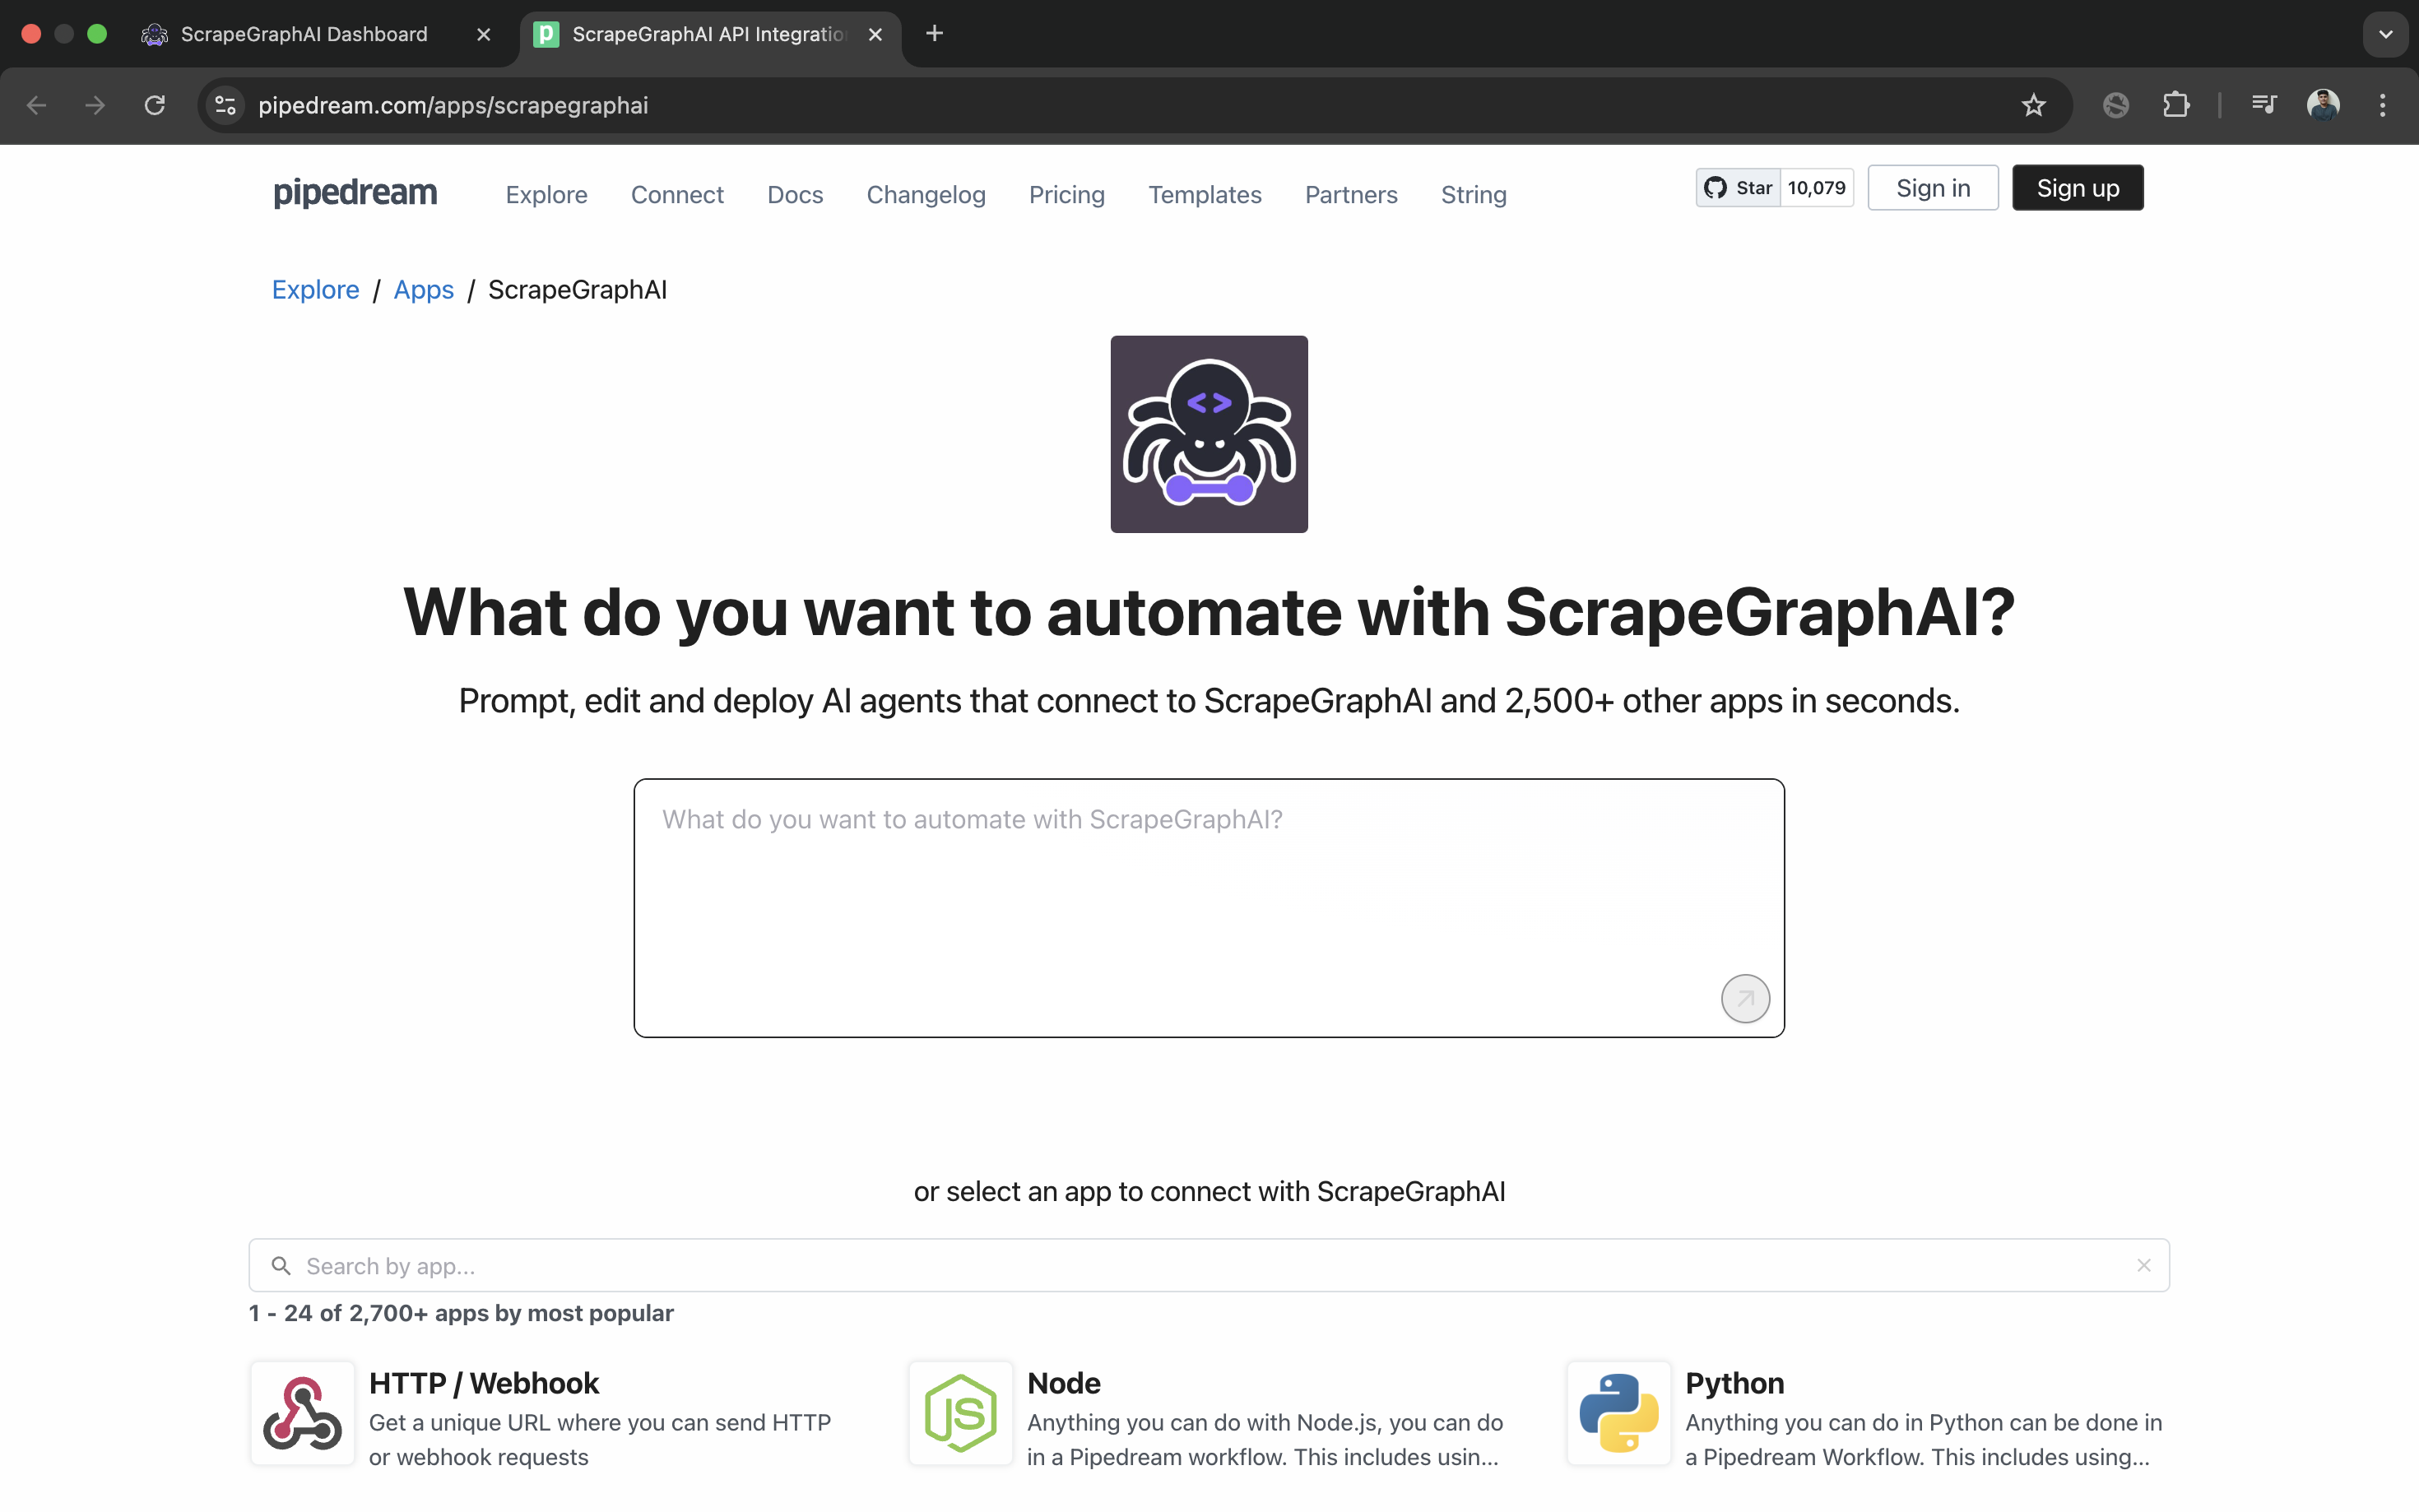This screenshot has height=1512, width=2419.
Task: Click the pipedream logo
Action: (x=355, y=192)
